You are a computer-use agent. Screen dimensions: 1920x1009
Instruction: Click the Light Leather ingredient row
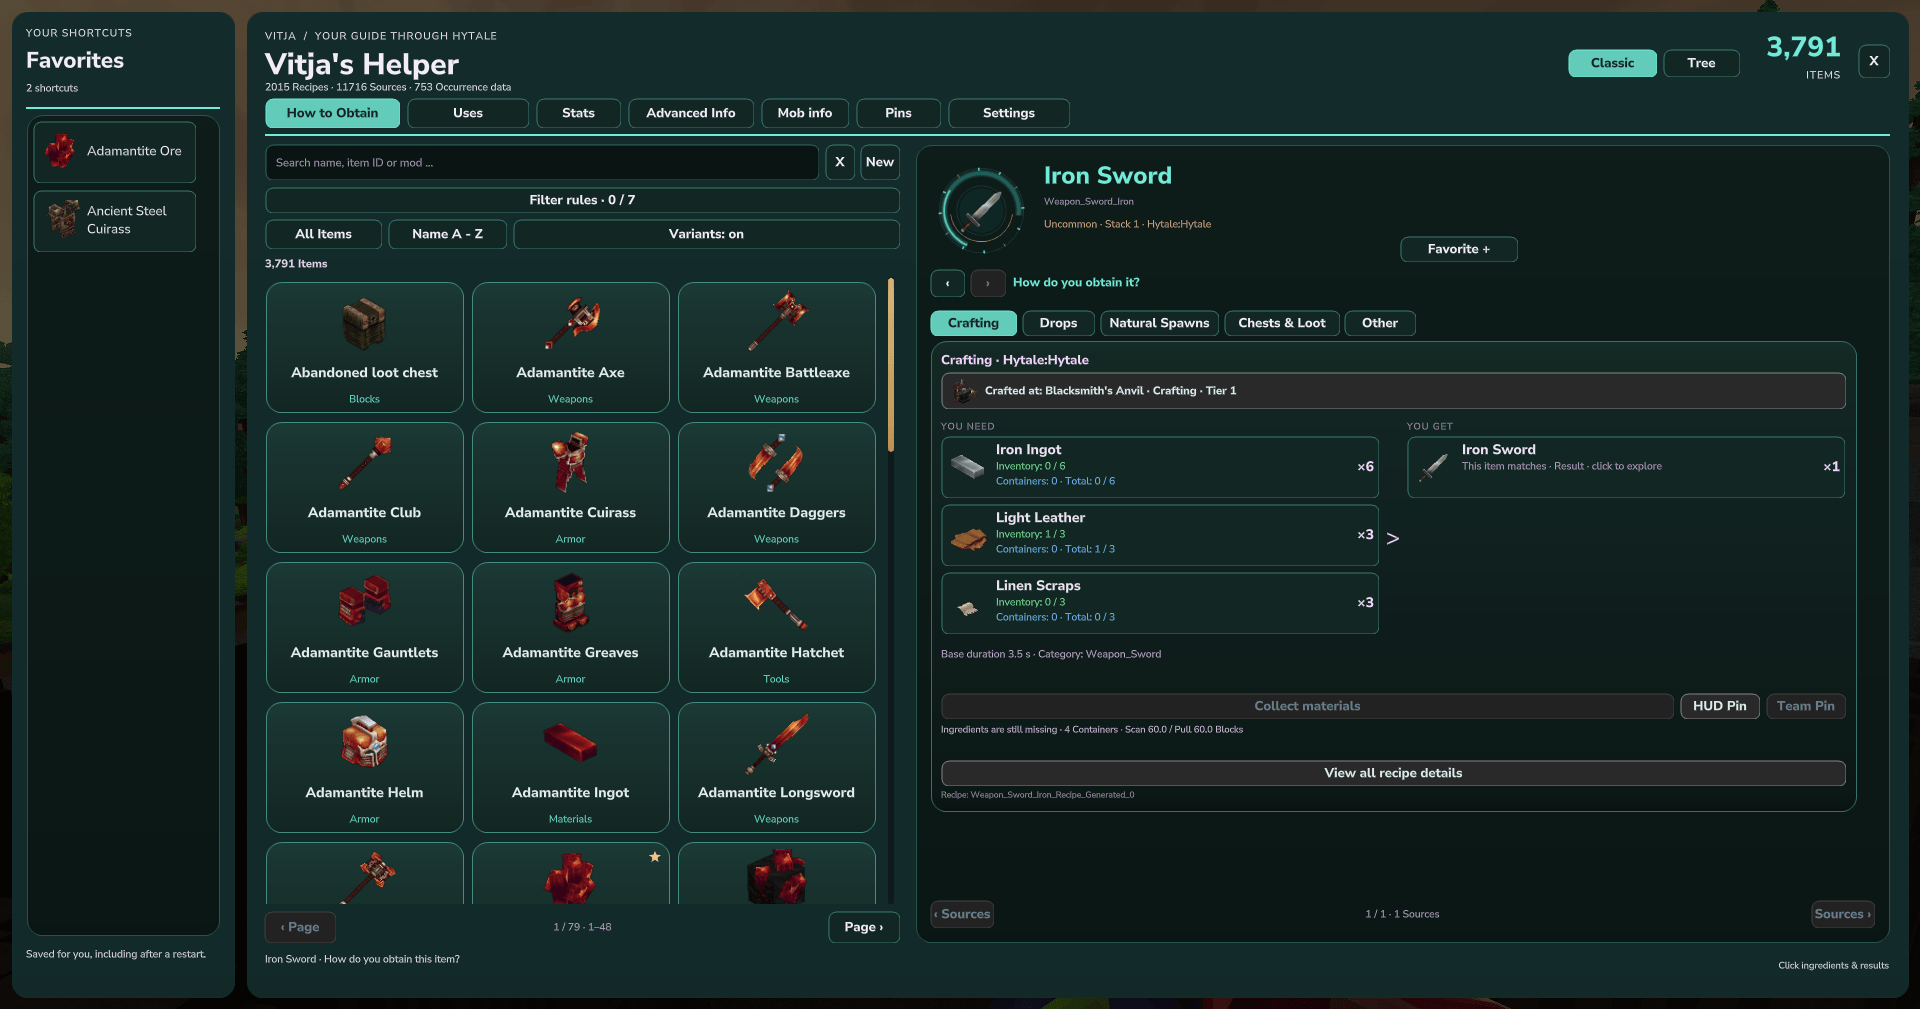[1159, 535]
